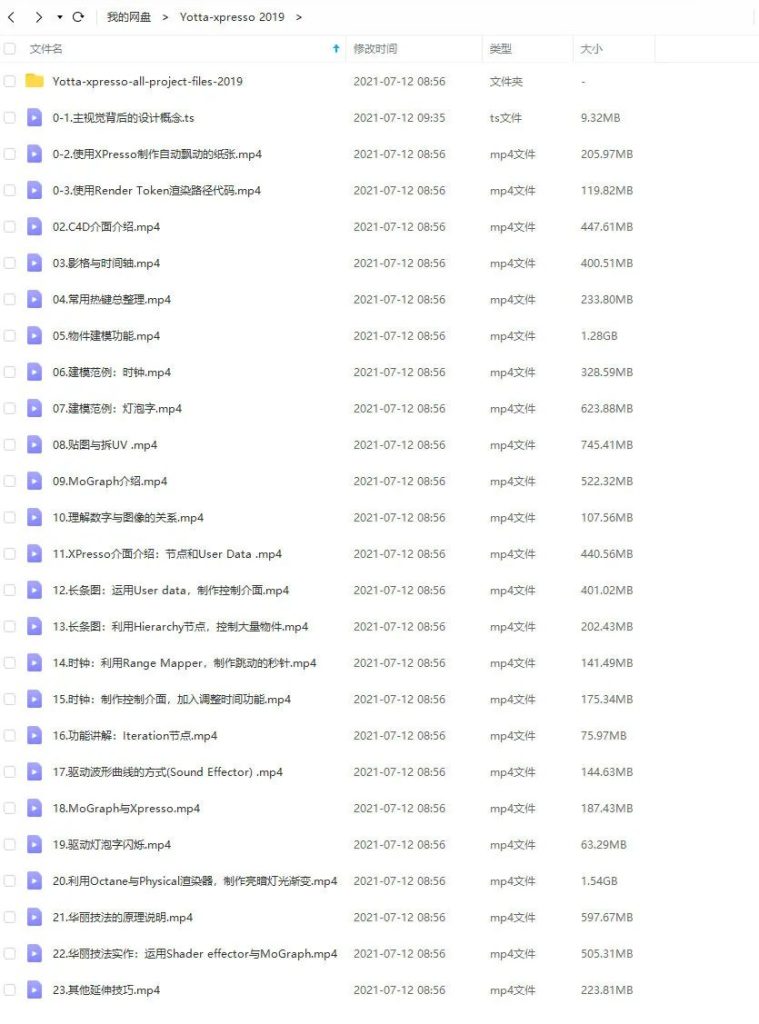Open 20.利用Octane与Physical渲染器 video file
This screenshot has height=1024, width=759.
pyautogui.click(x=195, y=881)
